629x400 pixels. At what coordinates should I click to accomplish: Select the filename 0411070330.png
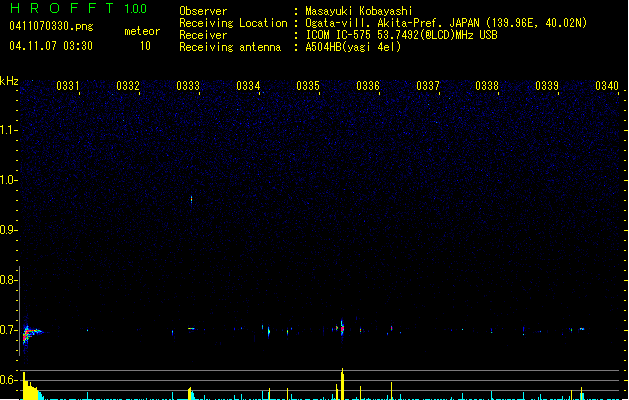51,26
